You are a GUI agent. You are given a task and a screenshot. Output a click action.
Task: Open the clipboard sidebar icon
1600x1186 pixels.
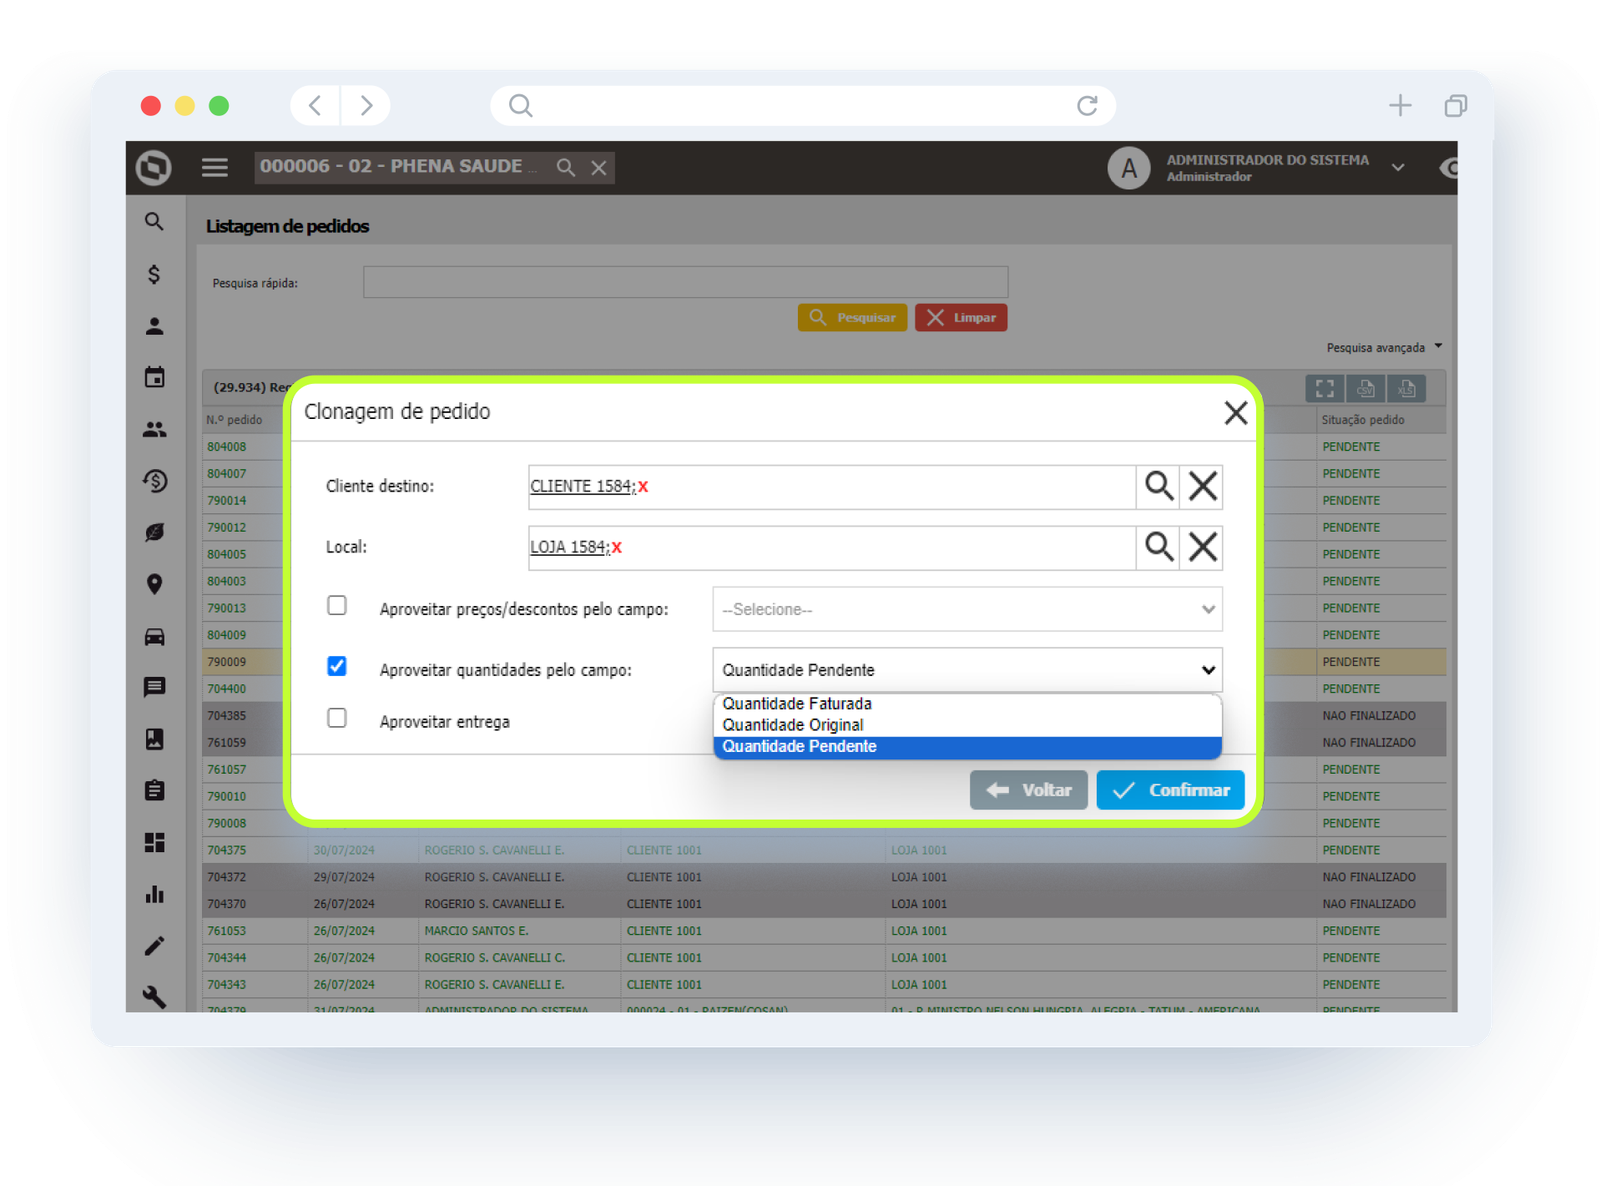pos(154,790)
